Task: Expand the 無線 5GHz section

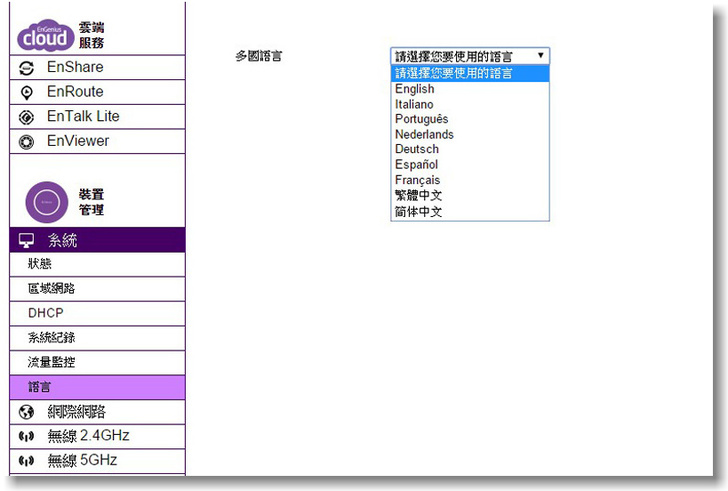Action: 98,461
